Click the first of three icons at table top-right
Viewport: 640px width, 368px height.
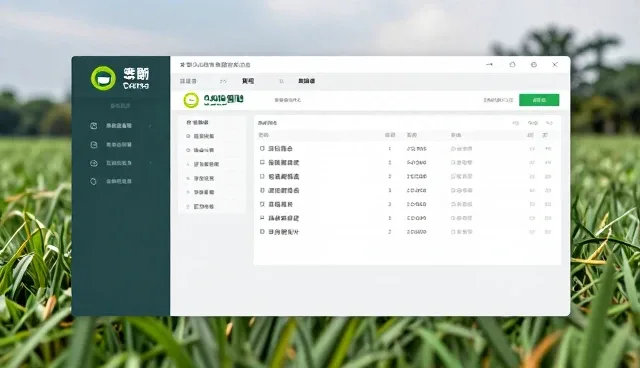(x=516, y=123)
